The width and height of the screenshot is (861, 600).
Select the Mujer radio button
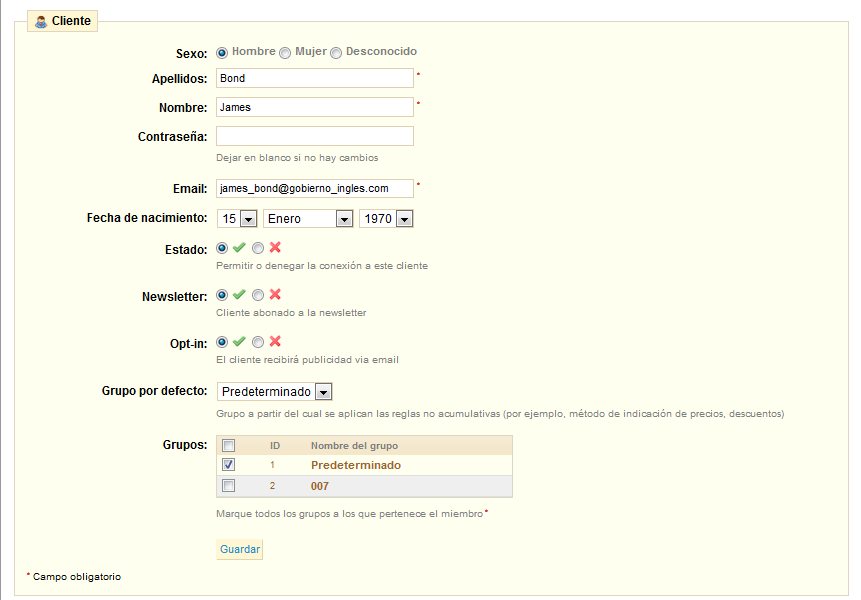[285, 53]
